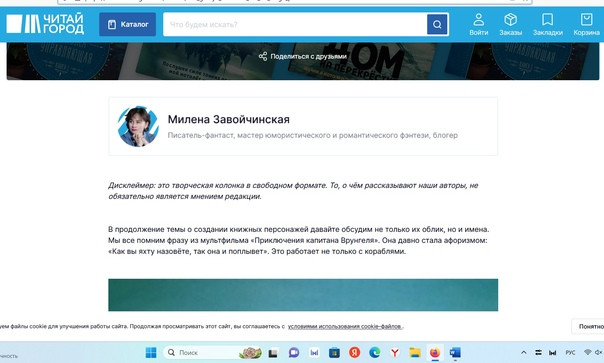Screen dimensions: 604x363
Task: Open the Каталог menu button
Action: (128, 24)
